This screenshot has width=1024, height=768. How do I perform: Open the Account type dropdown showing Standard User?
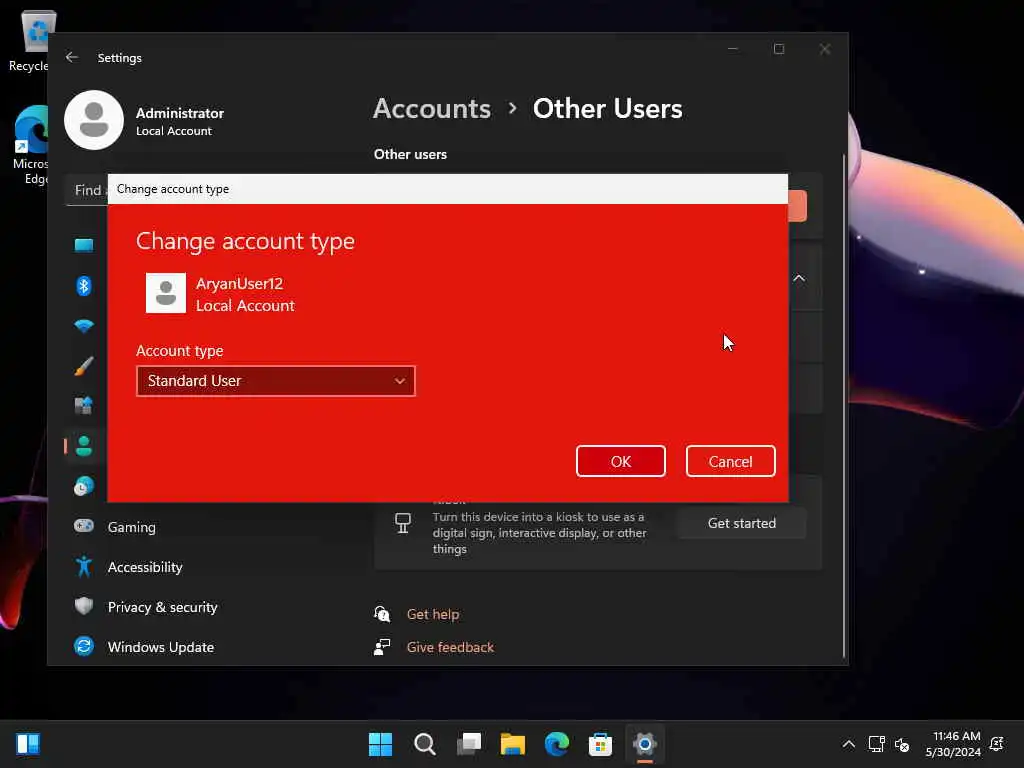point(276,381)
